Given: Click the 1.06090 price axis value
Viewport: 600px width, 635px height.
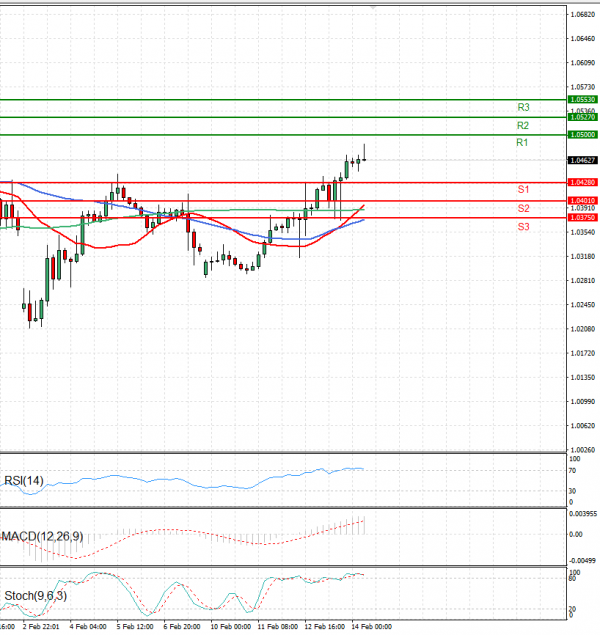Looking at the screenshot, I should coord(583,63).
